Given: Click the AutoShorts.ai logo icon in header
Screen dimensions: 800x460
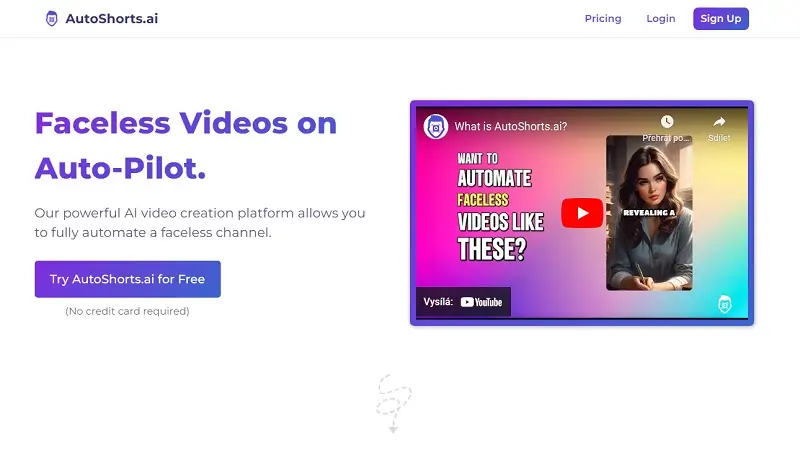Looking at the screenshot, I should tap(52, 19).
